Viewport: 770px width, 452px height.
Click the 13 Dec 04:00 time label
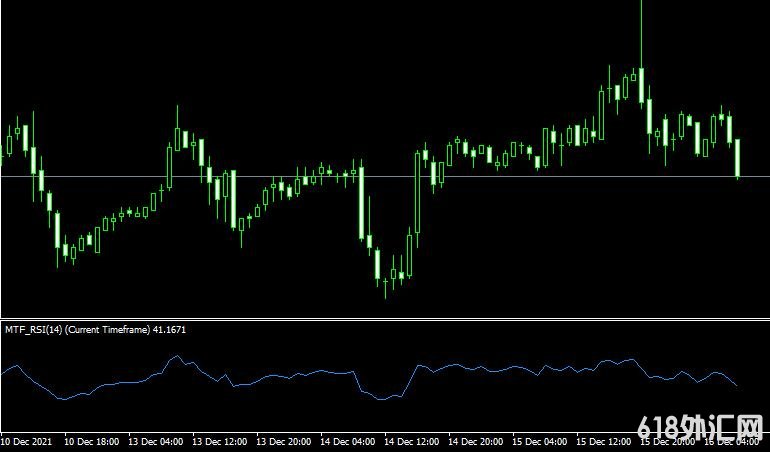pyautogui.click(x=156, y=441)
